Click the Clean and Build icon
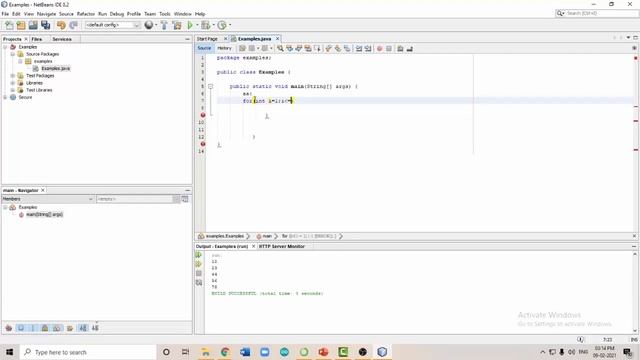640x360 pixels. (177, 25)
